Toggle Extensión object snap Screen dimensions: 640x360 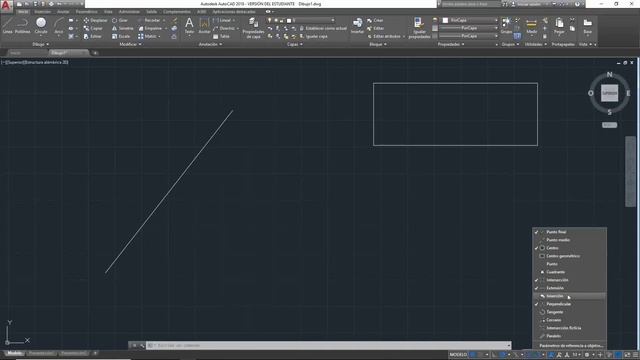[x=569, y=288]
